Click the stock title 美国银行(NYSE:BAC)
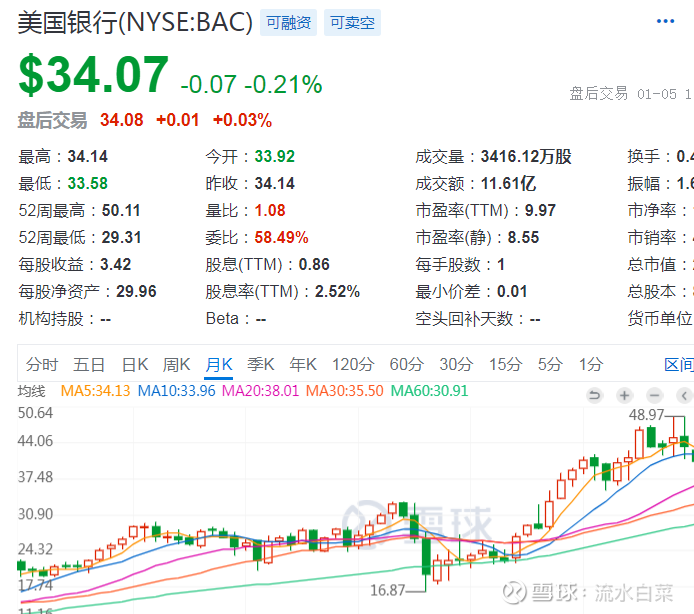The width and height of the screenshot is (694, 614). [135, 22]
